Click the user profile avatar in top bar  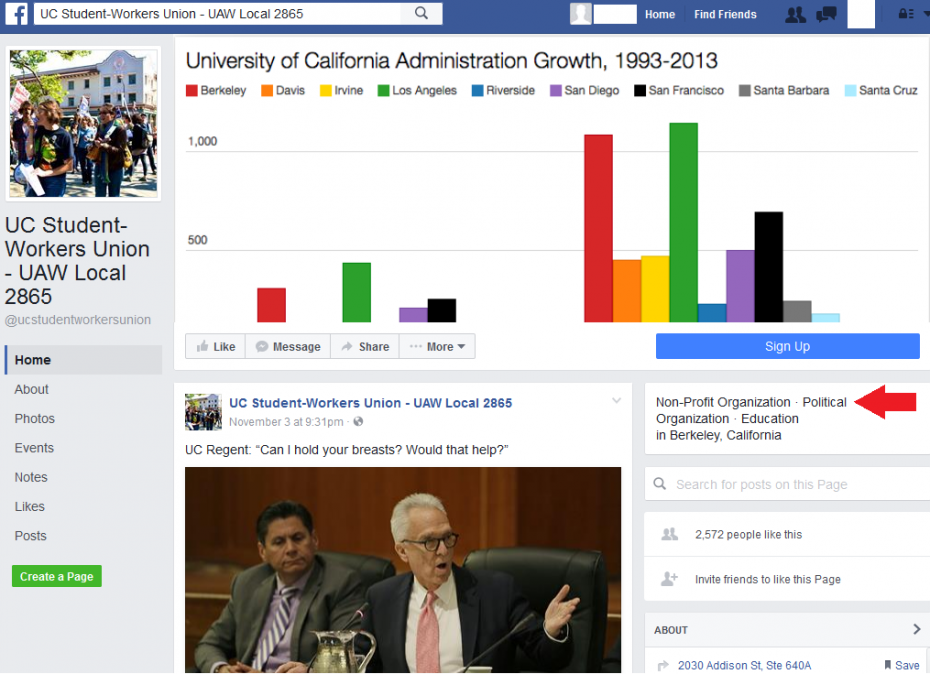tap(581, 14)
